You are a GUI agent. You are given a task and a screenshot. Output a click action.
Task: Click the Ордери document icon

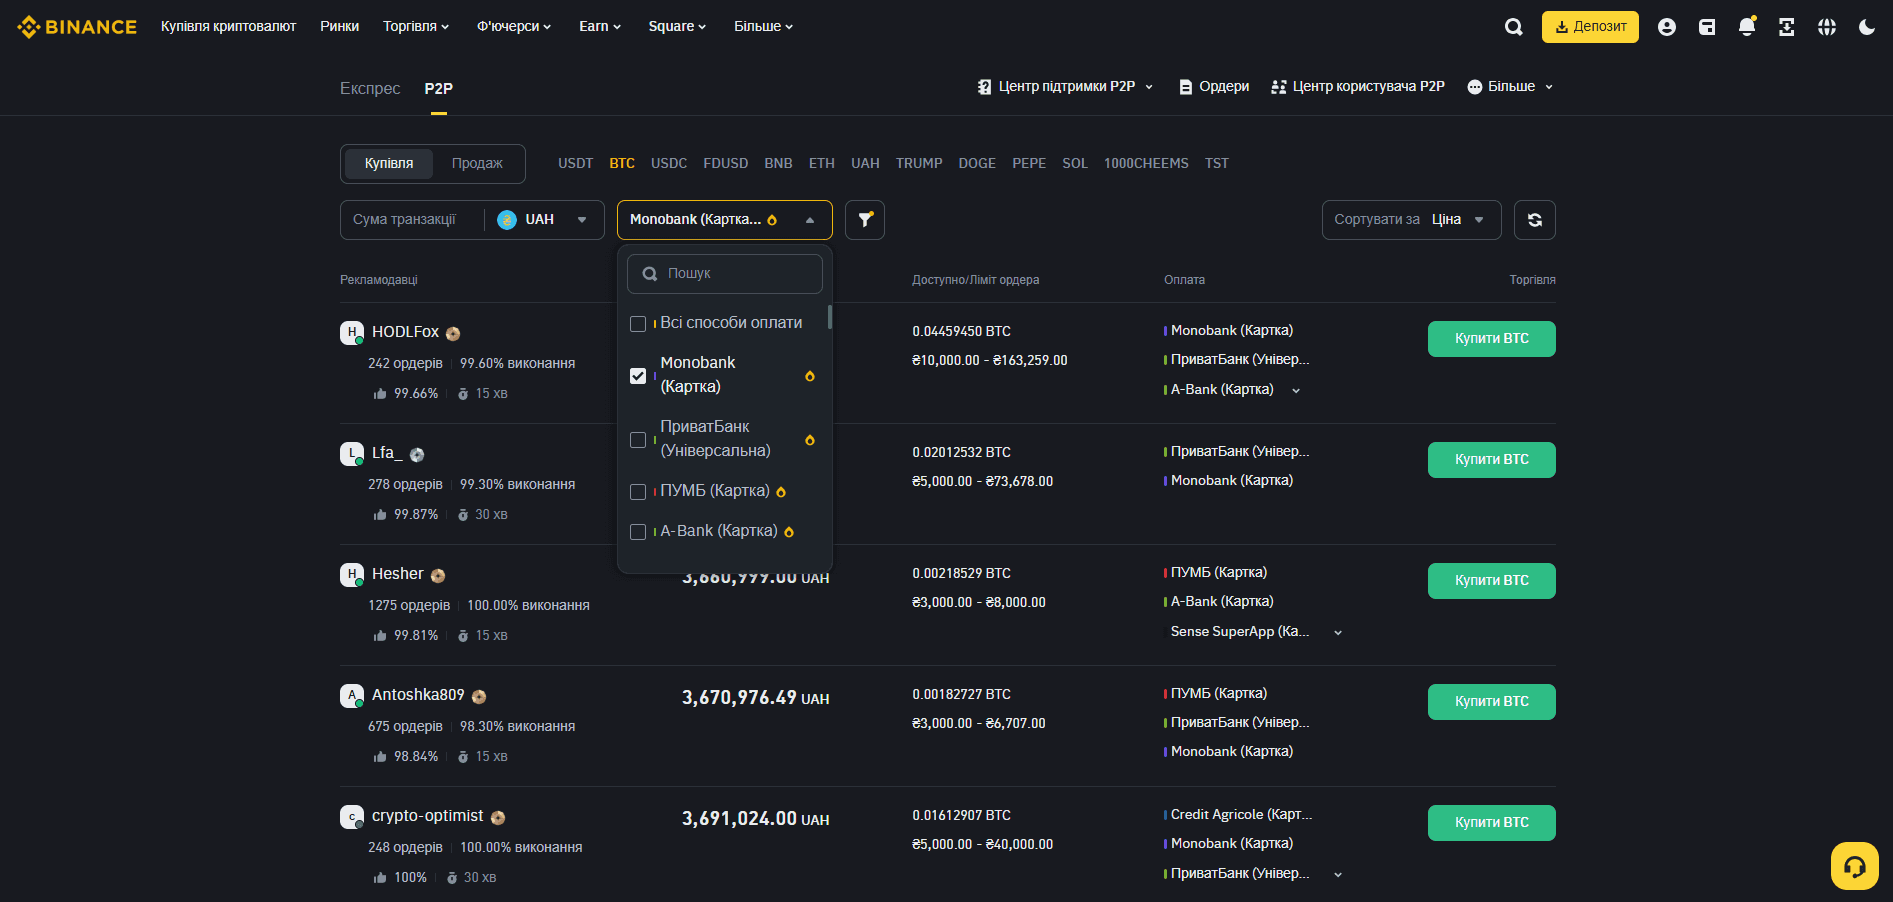1186,87
